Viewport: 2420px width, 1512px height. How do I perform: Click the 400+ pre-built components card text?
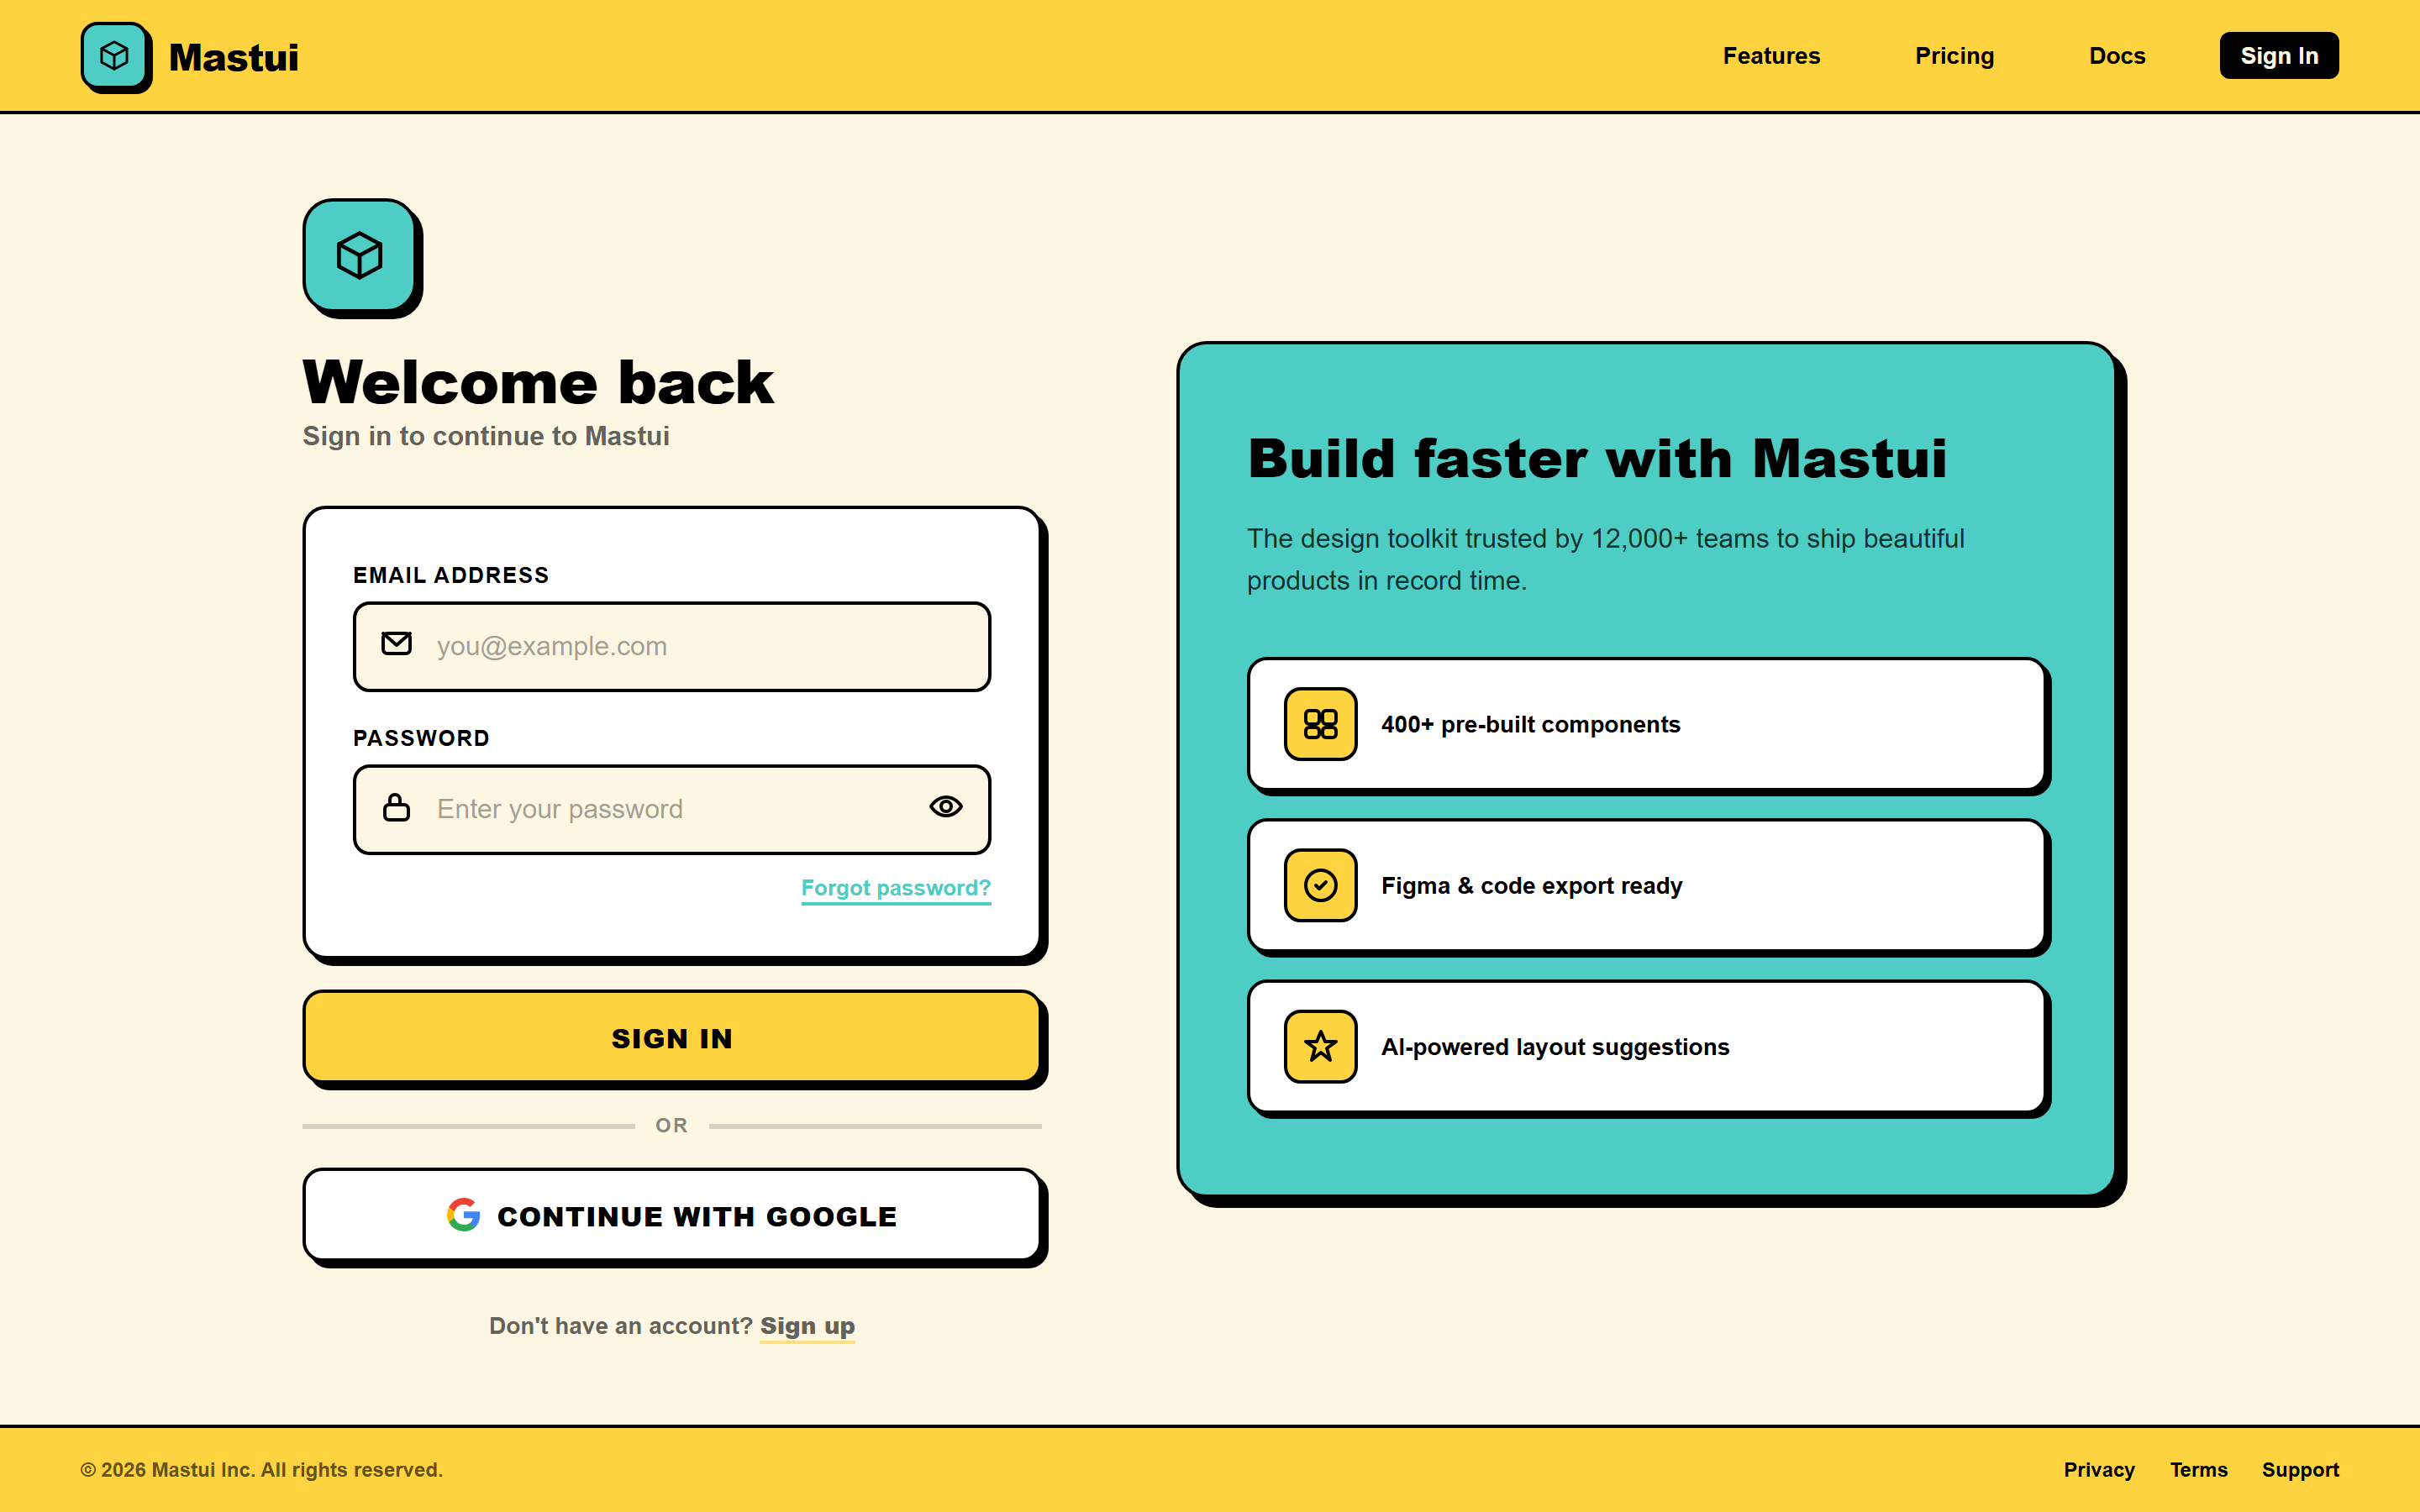tap(1530, 724)
